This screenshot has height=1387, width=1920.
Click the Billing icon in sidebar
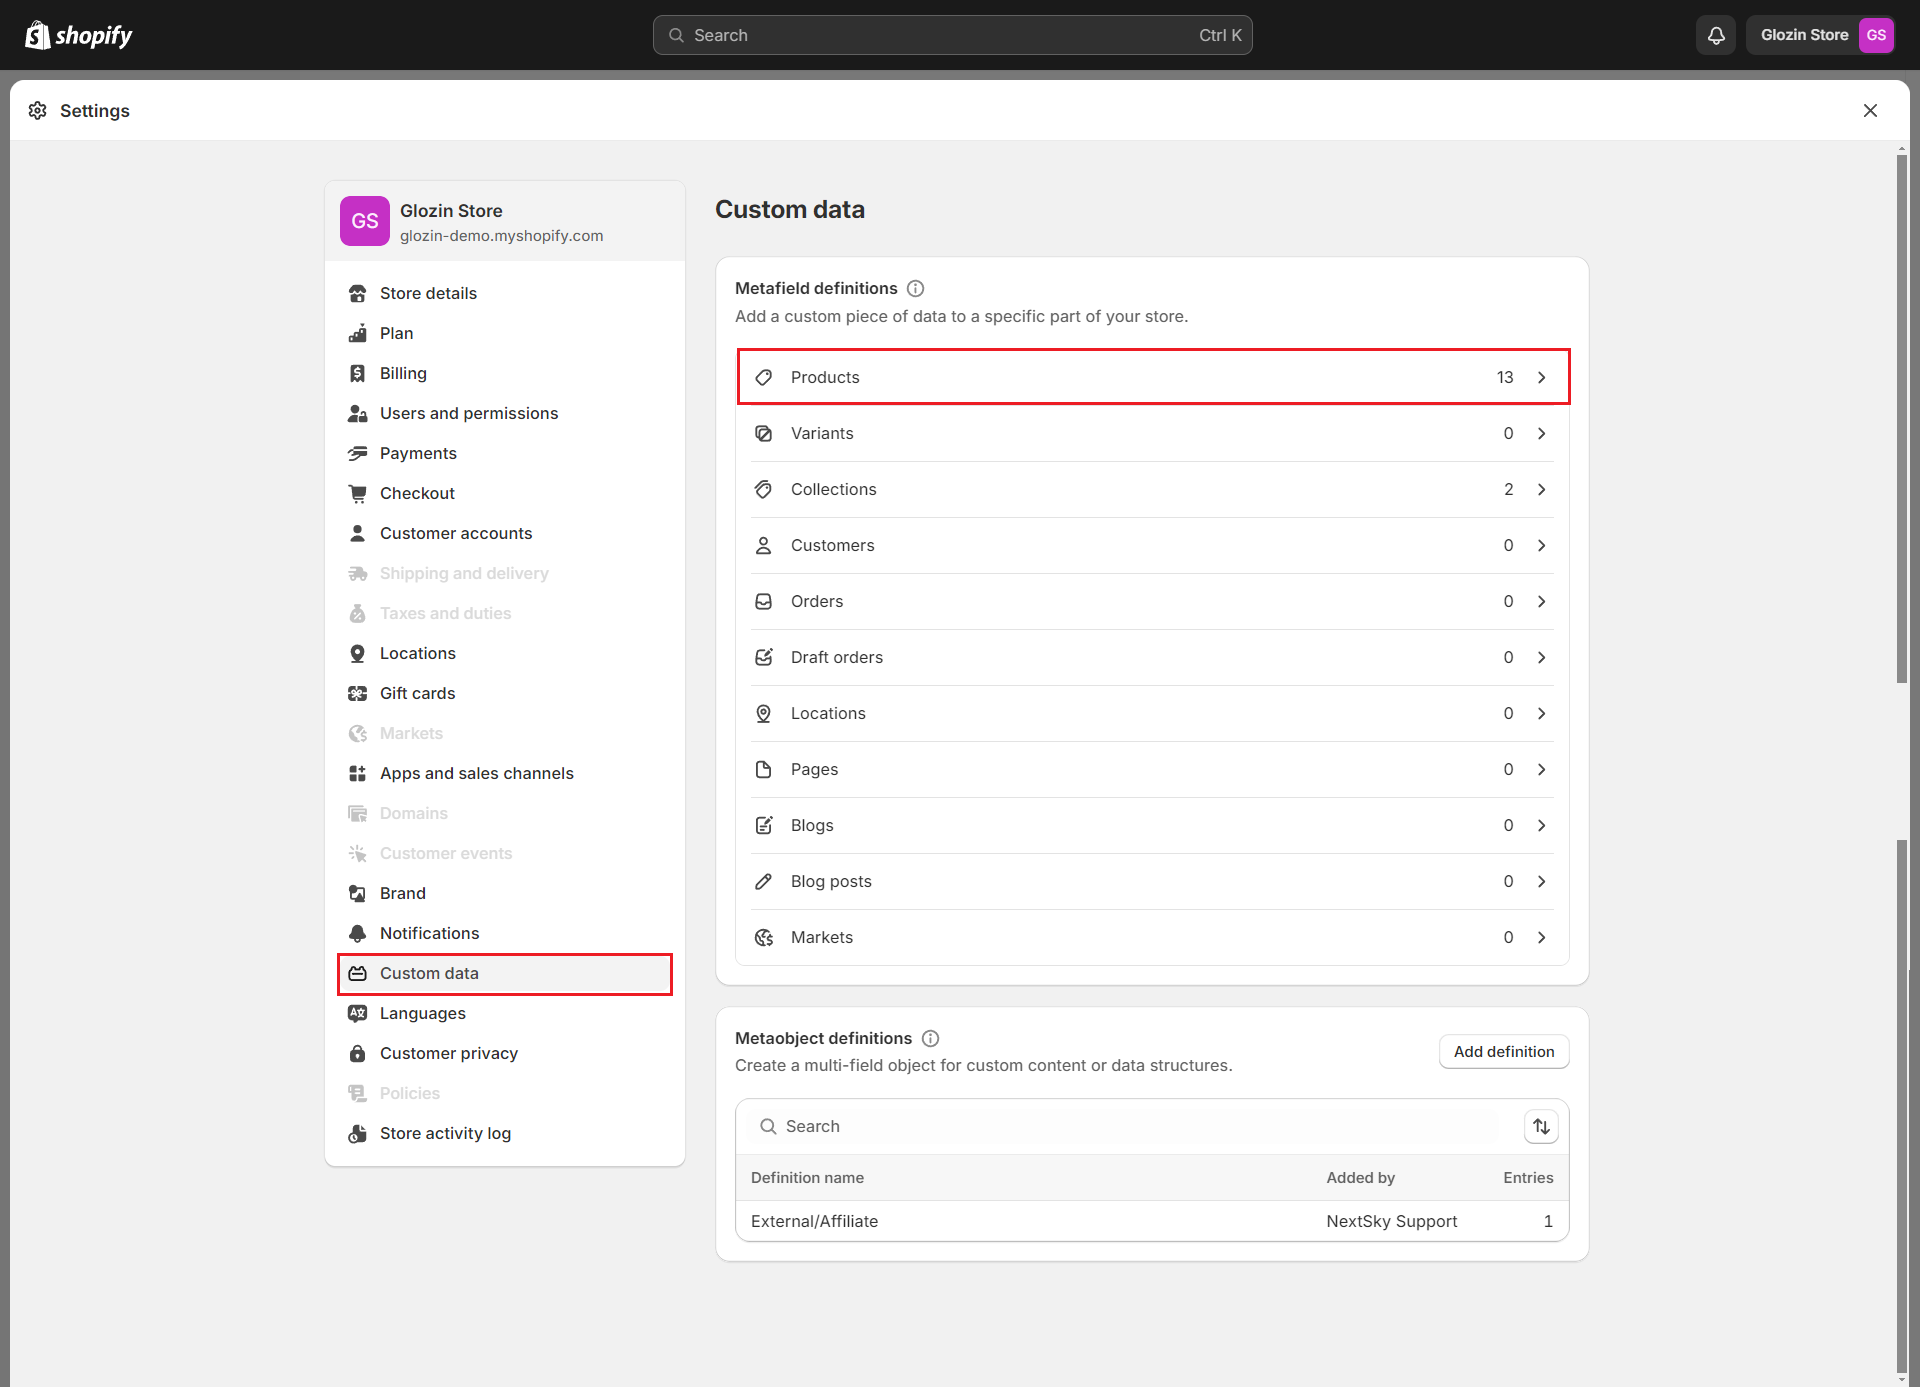[357, 373]
